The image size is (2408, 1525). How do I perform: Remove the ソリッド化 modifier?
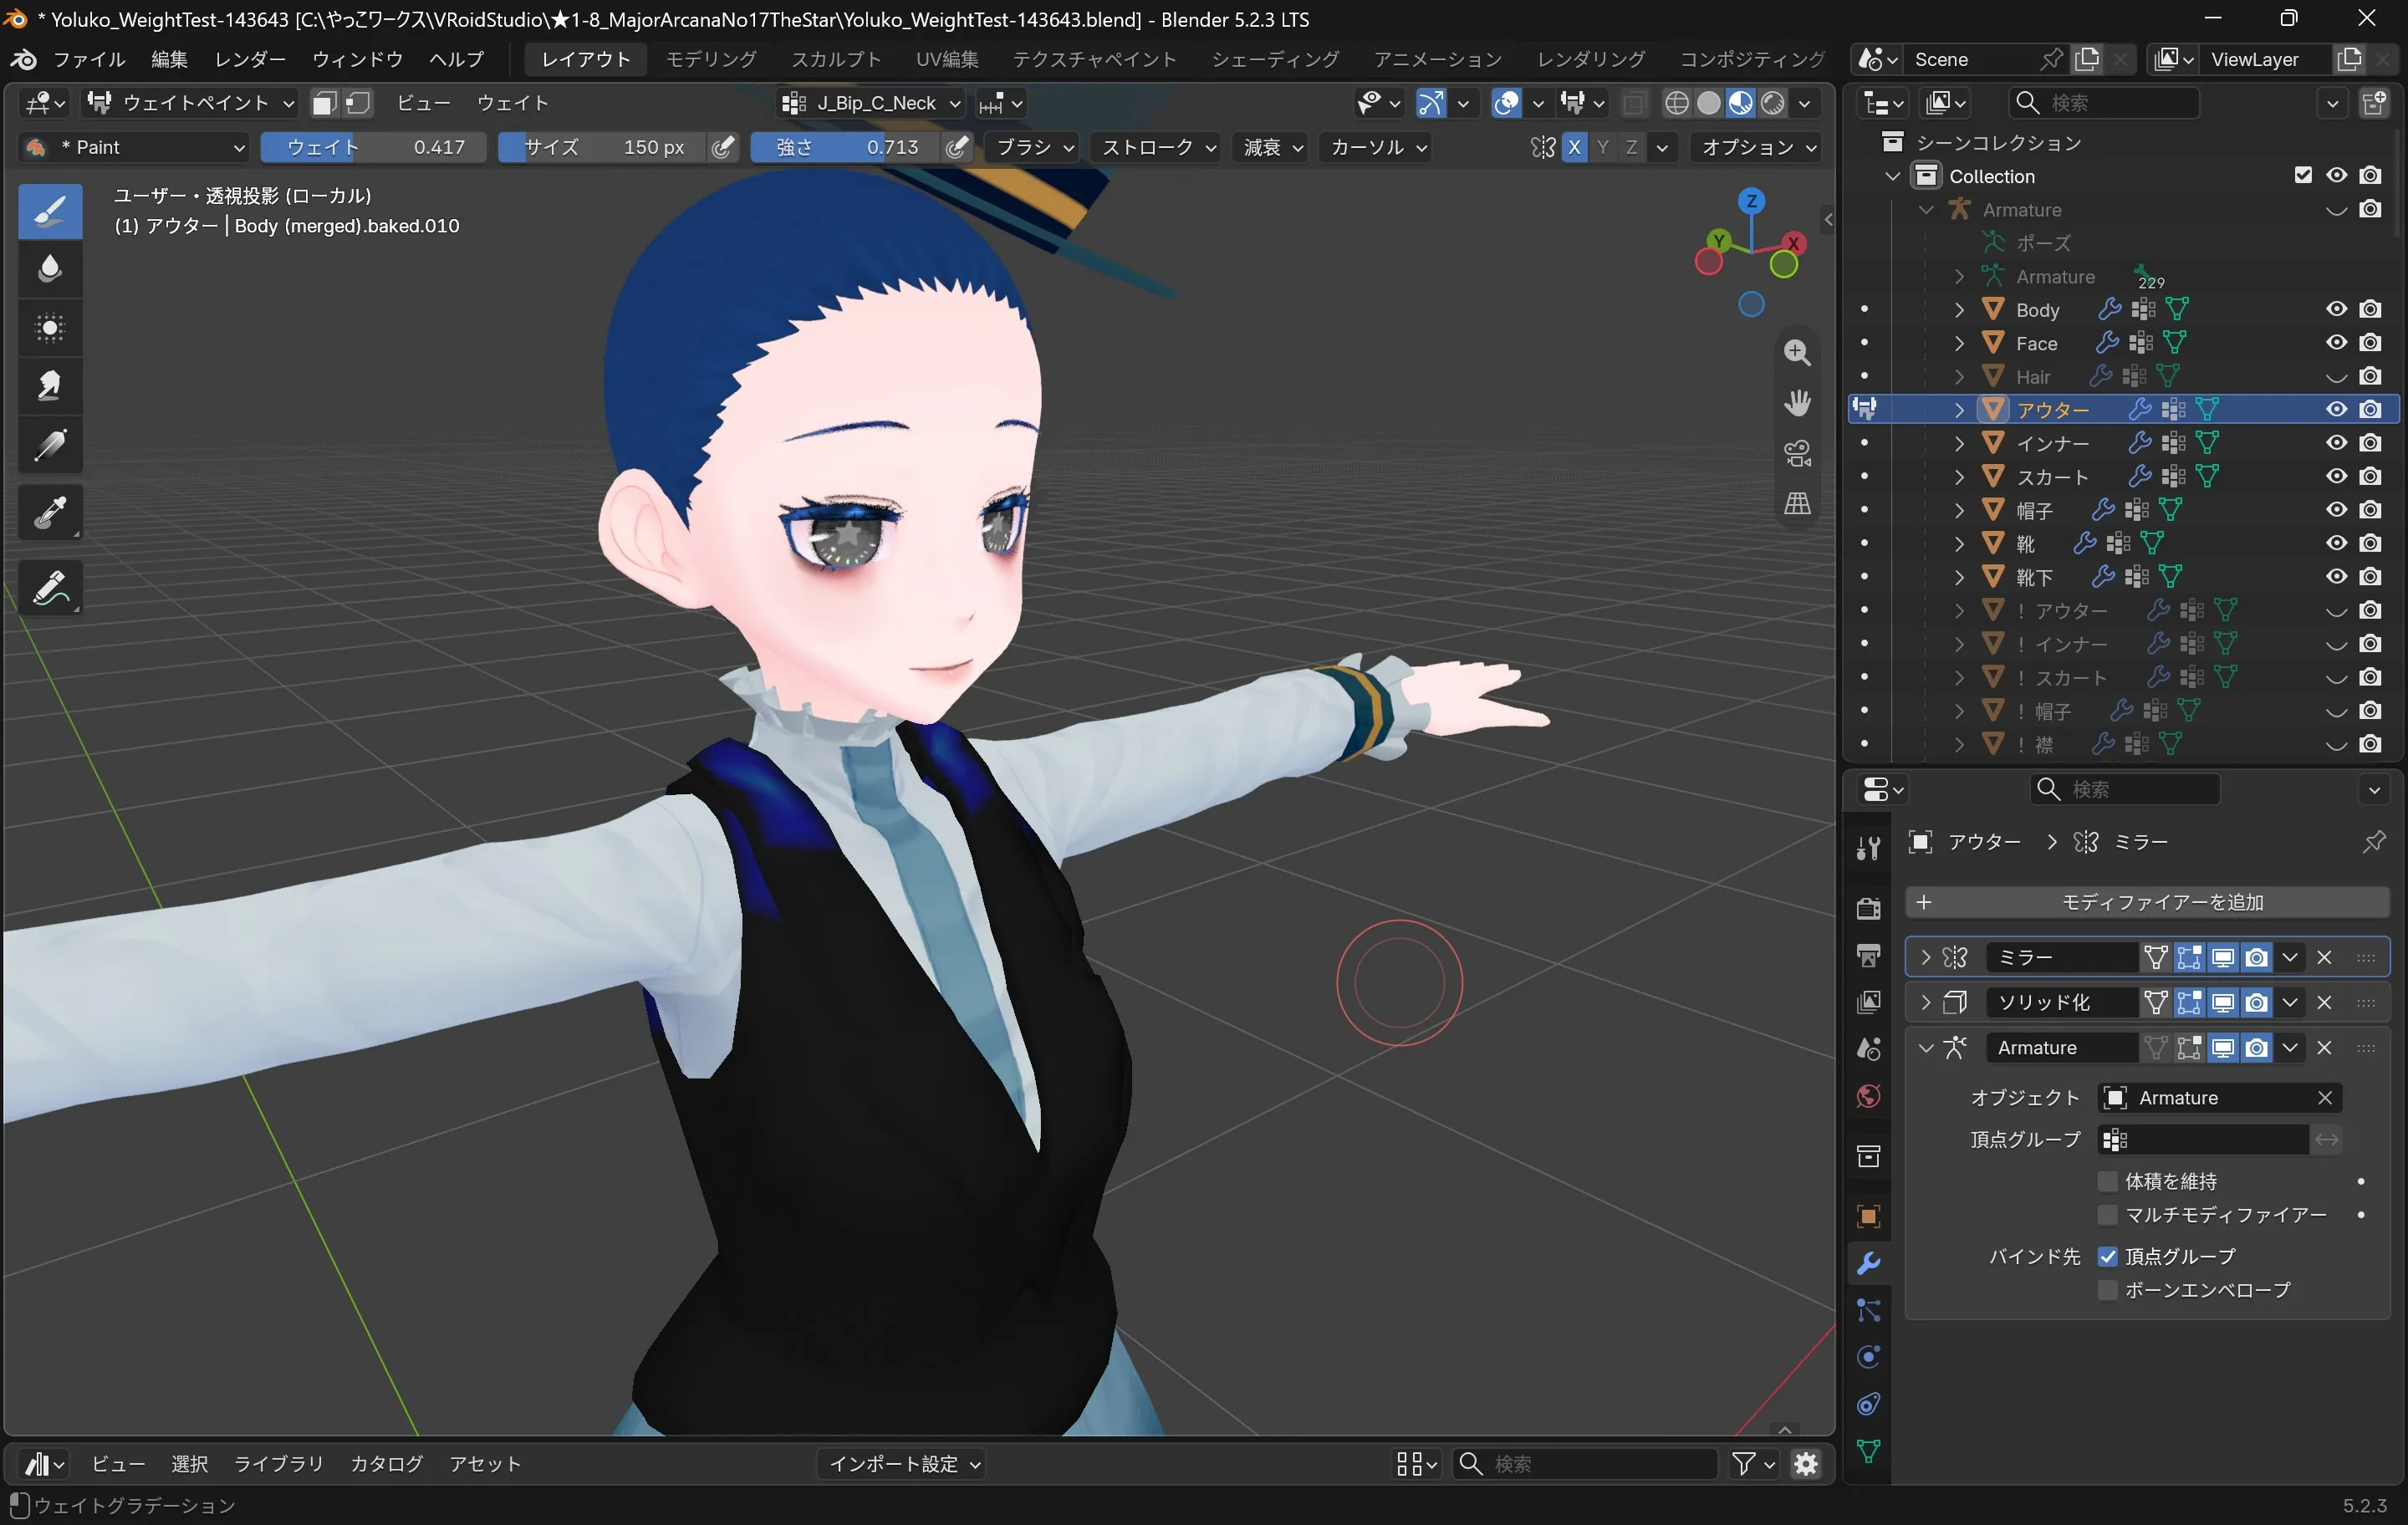tap(2324, 1002)
